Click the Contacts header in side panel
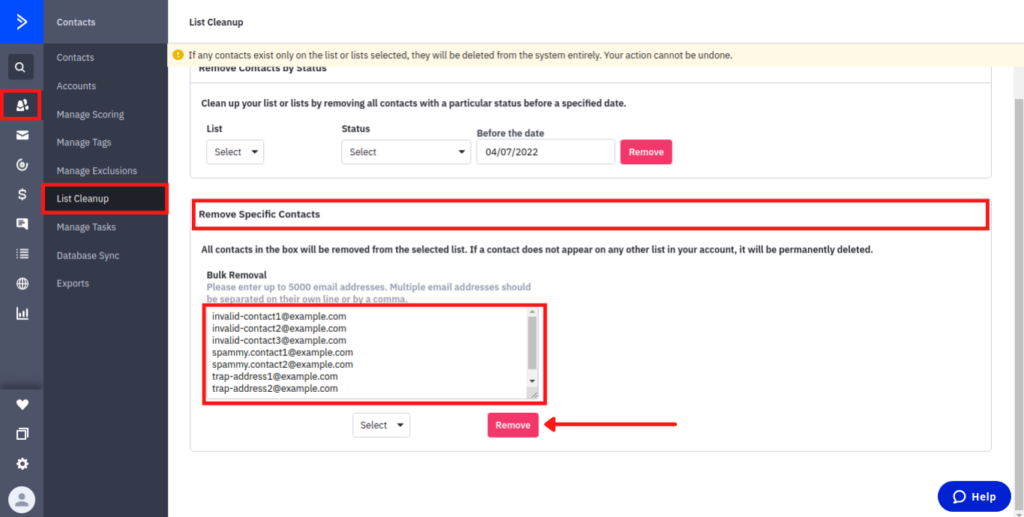The height and width of the screenshot is (517, 1024). coord(76,22)
